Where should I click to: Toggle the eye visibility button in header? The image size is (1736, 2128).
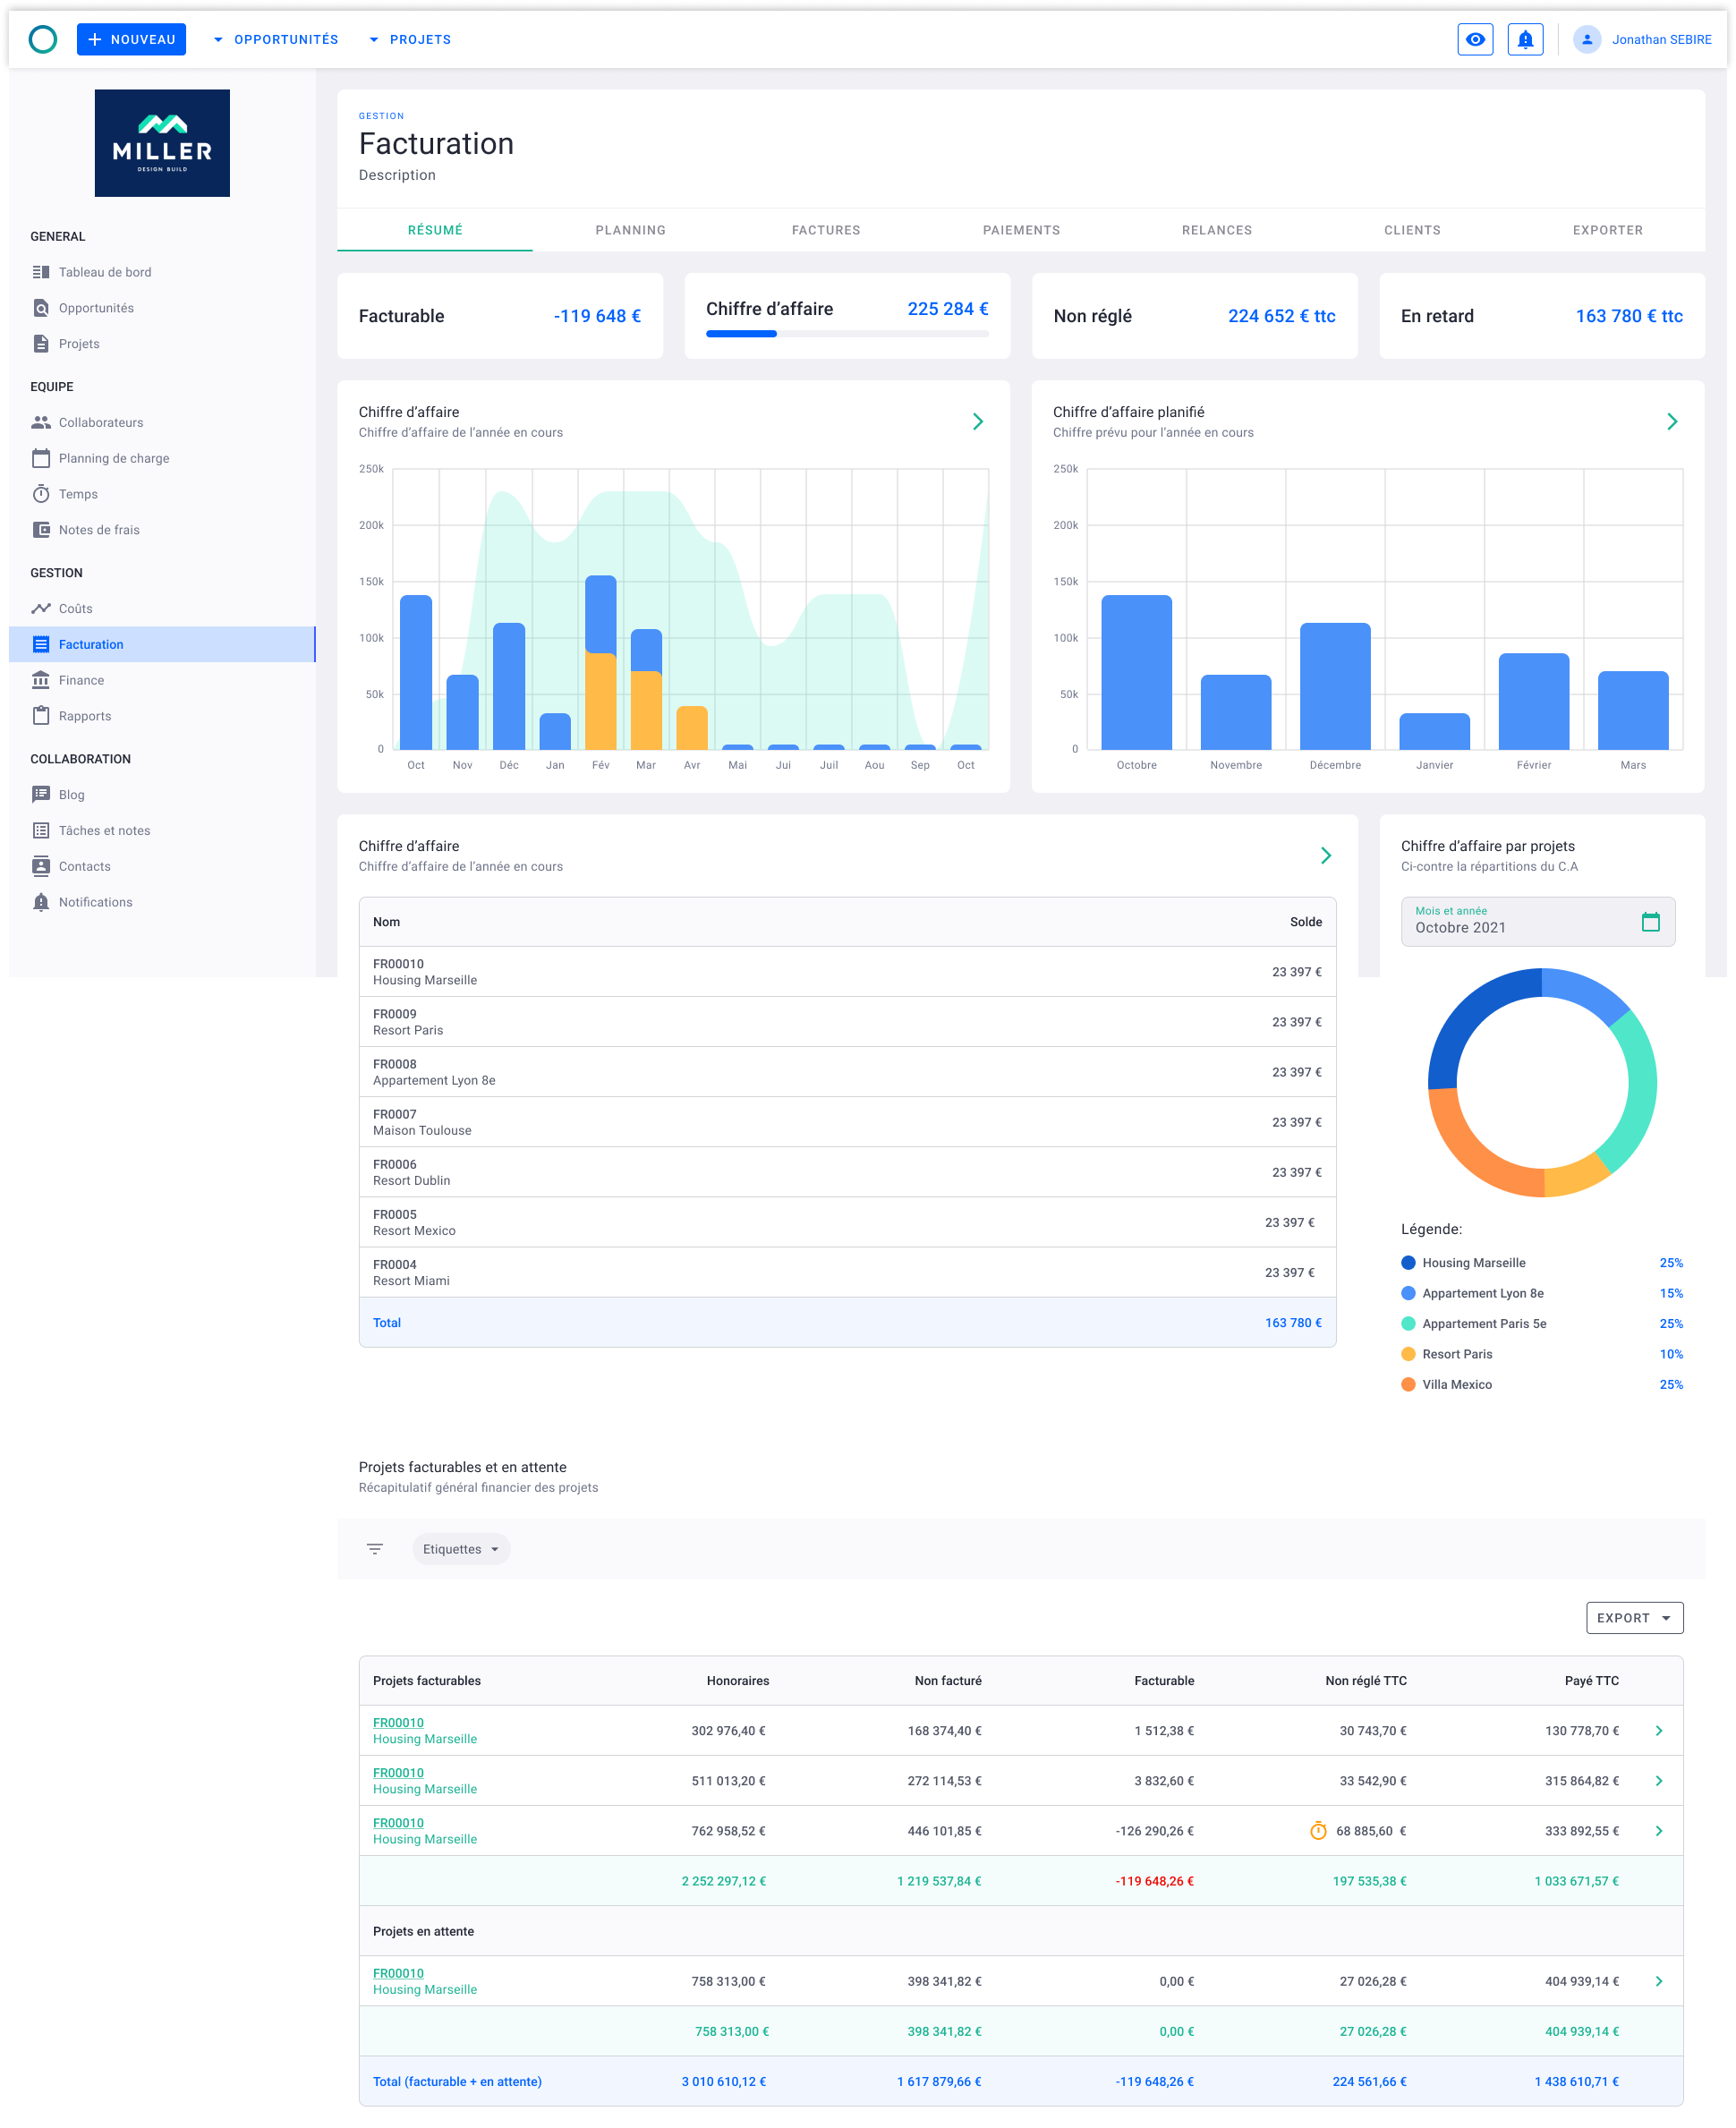[1474, 40]
